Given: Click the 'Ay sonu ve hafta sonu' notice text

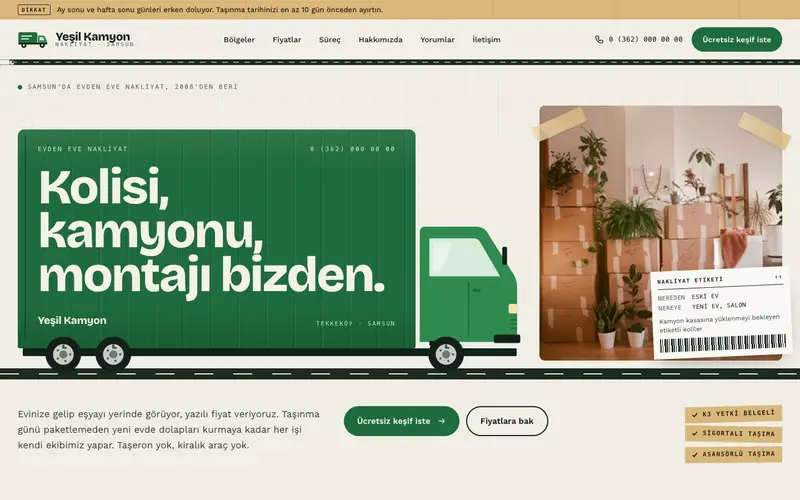Looking at the screenshot, I should pos(219,10).
